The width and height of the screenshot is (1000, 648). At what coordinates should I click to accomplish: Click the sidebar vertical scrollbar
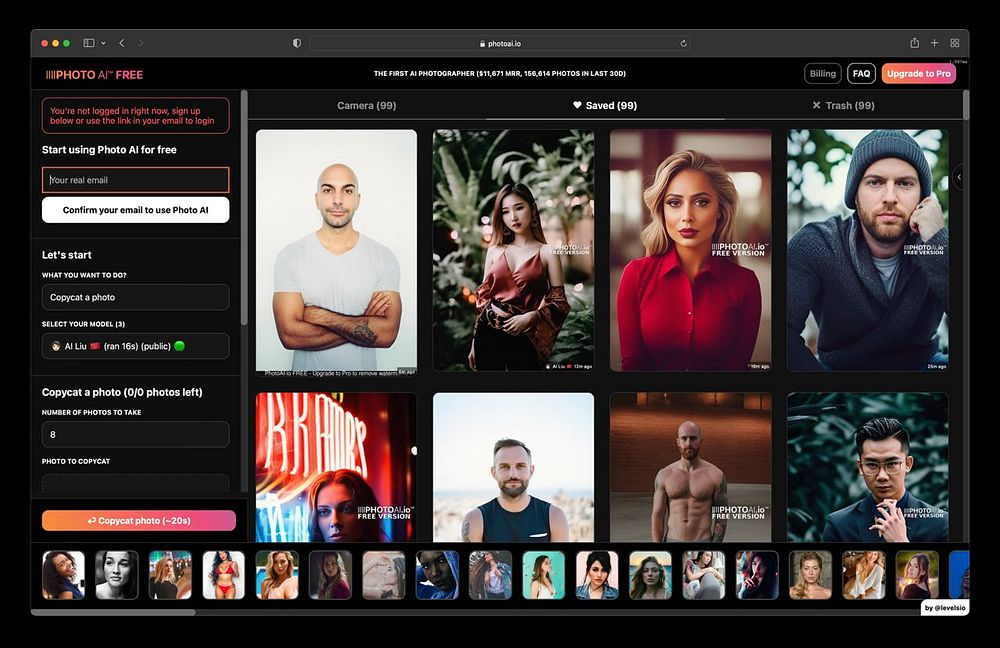point(244,209)
